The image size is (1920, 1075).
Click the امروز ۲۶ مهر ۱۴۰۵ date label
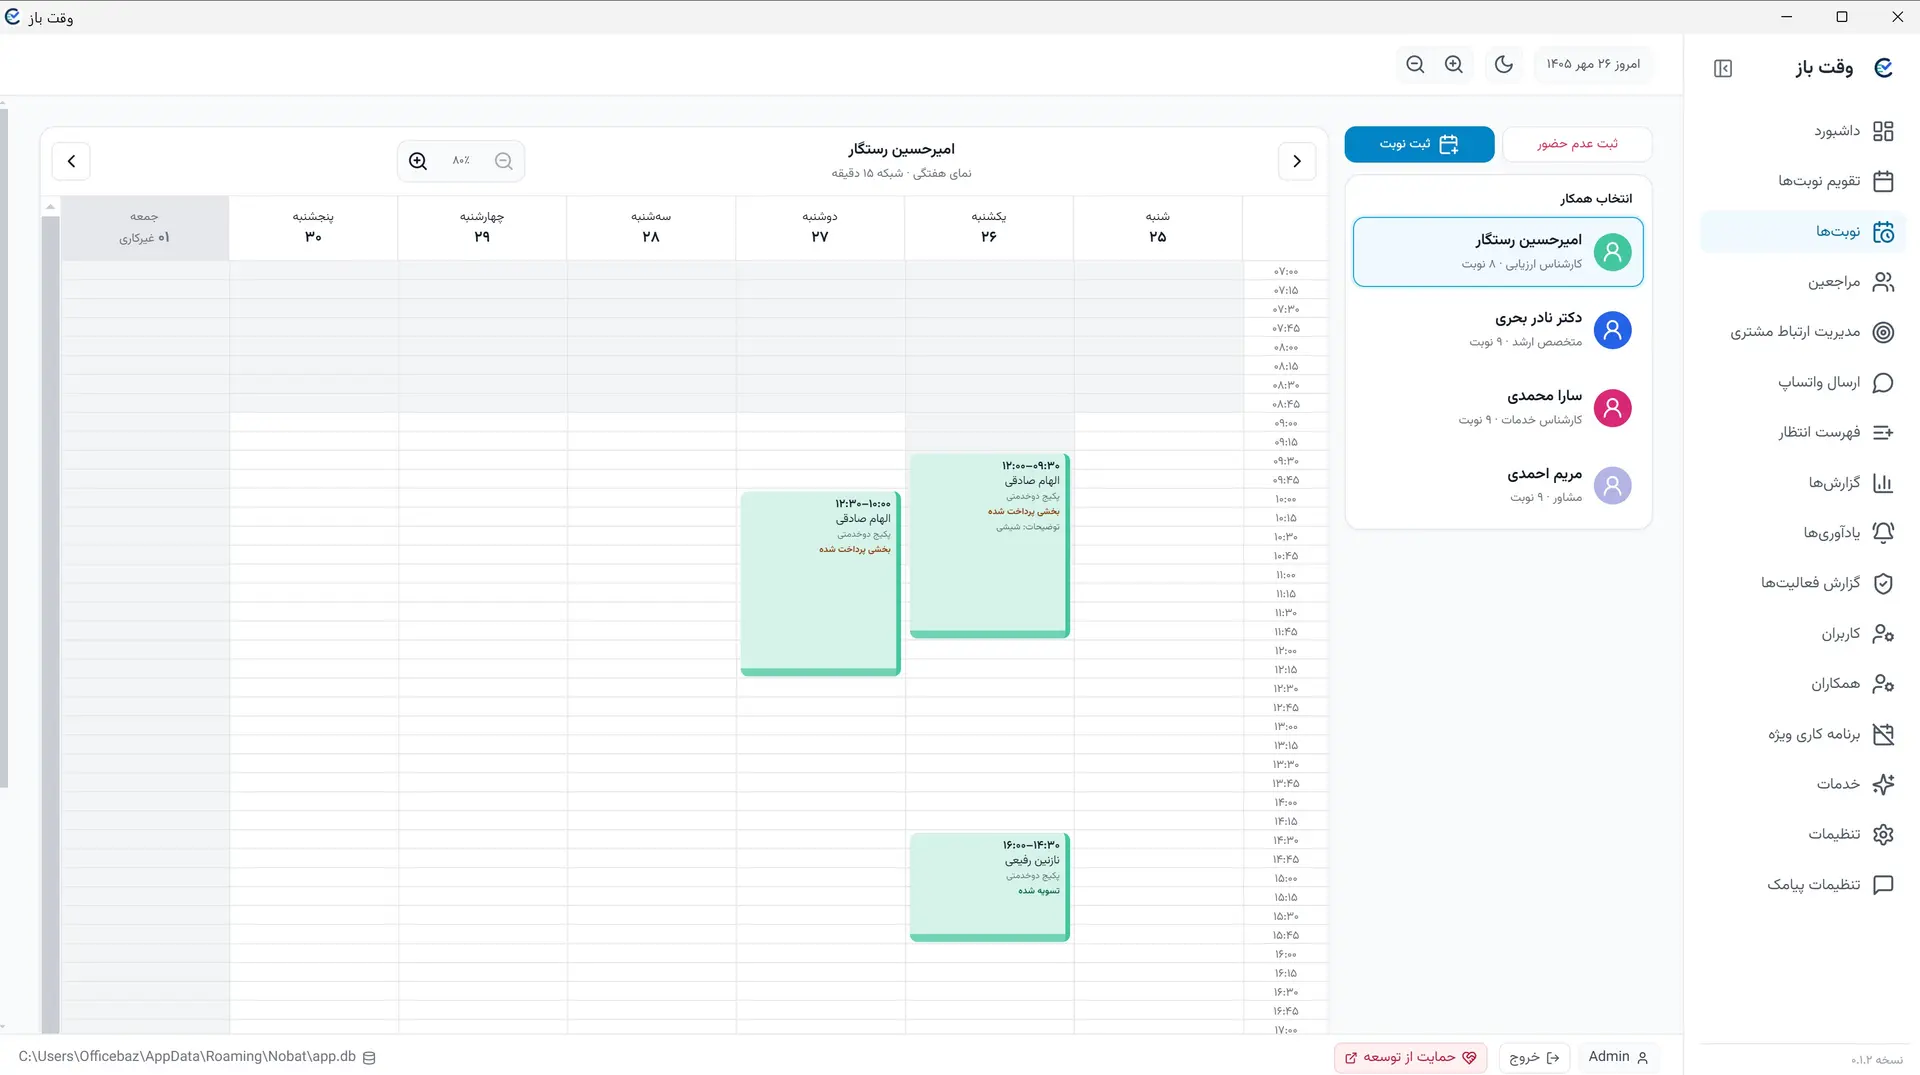[1593, 64]
